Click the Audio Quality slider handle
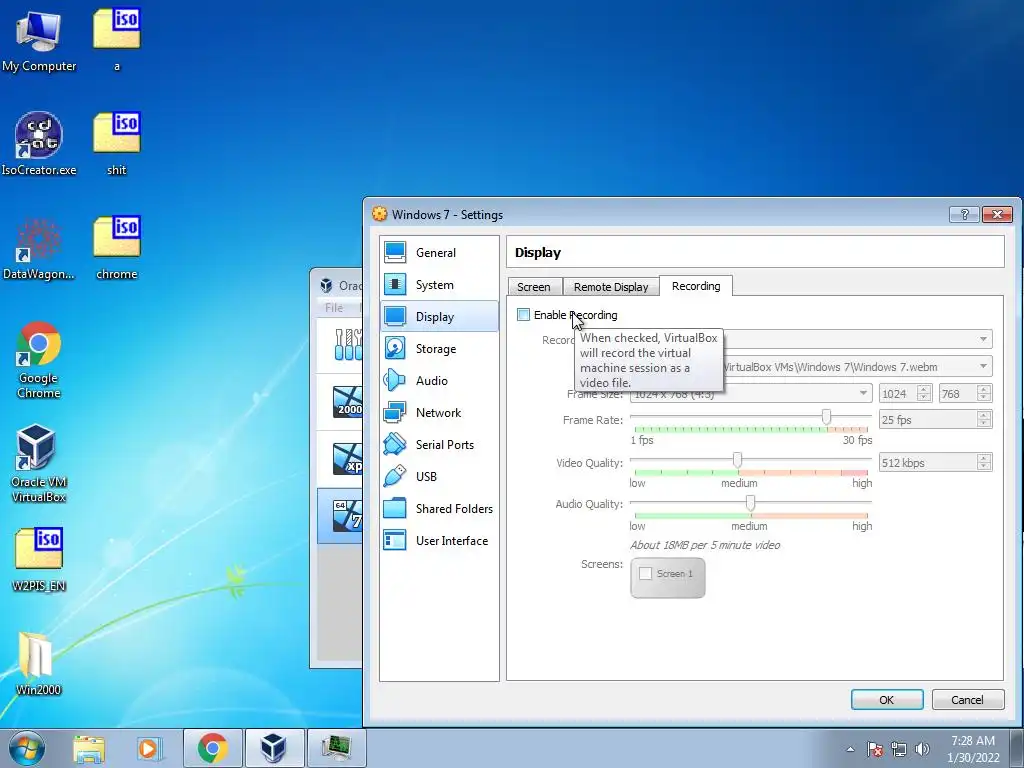Image resolution: width=1024 pixels, height=768 pixels. 750,502
